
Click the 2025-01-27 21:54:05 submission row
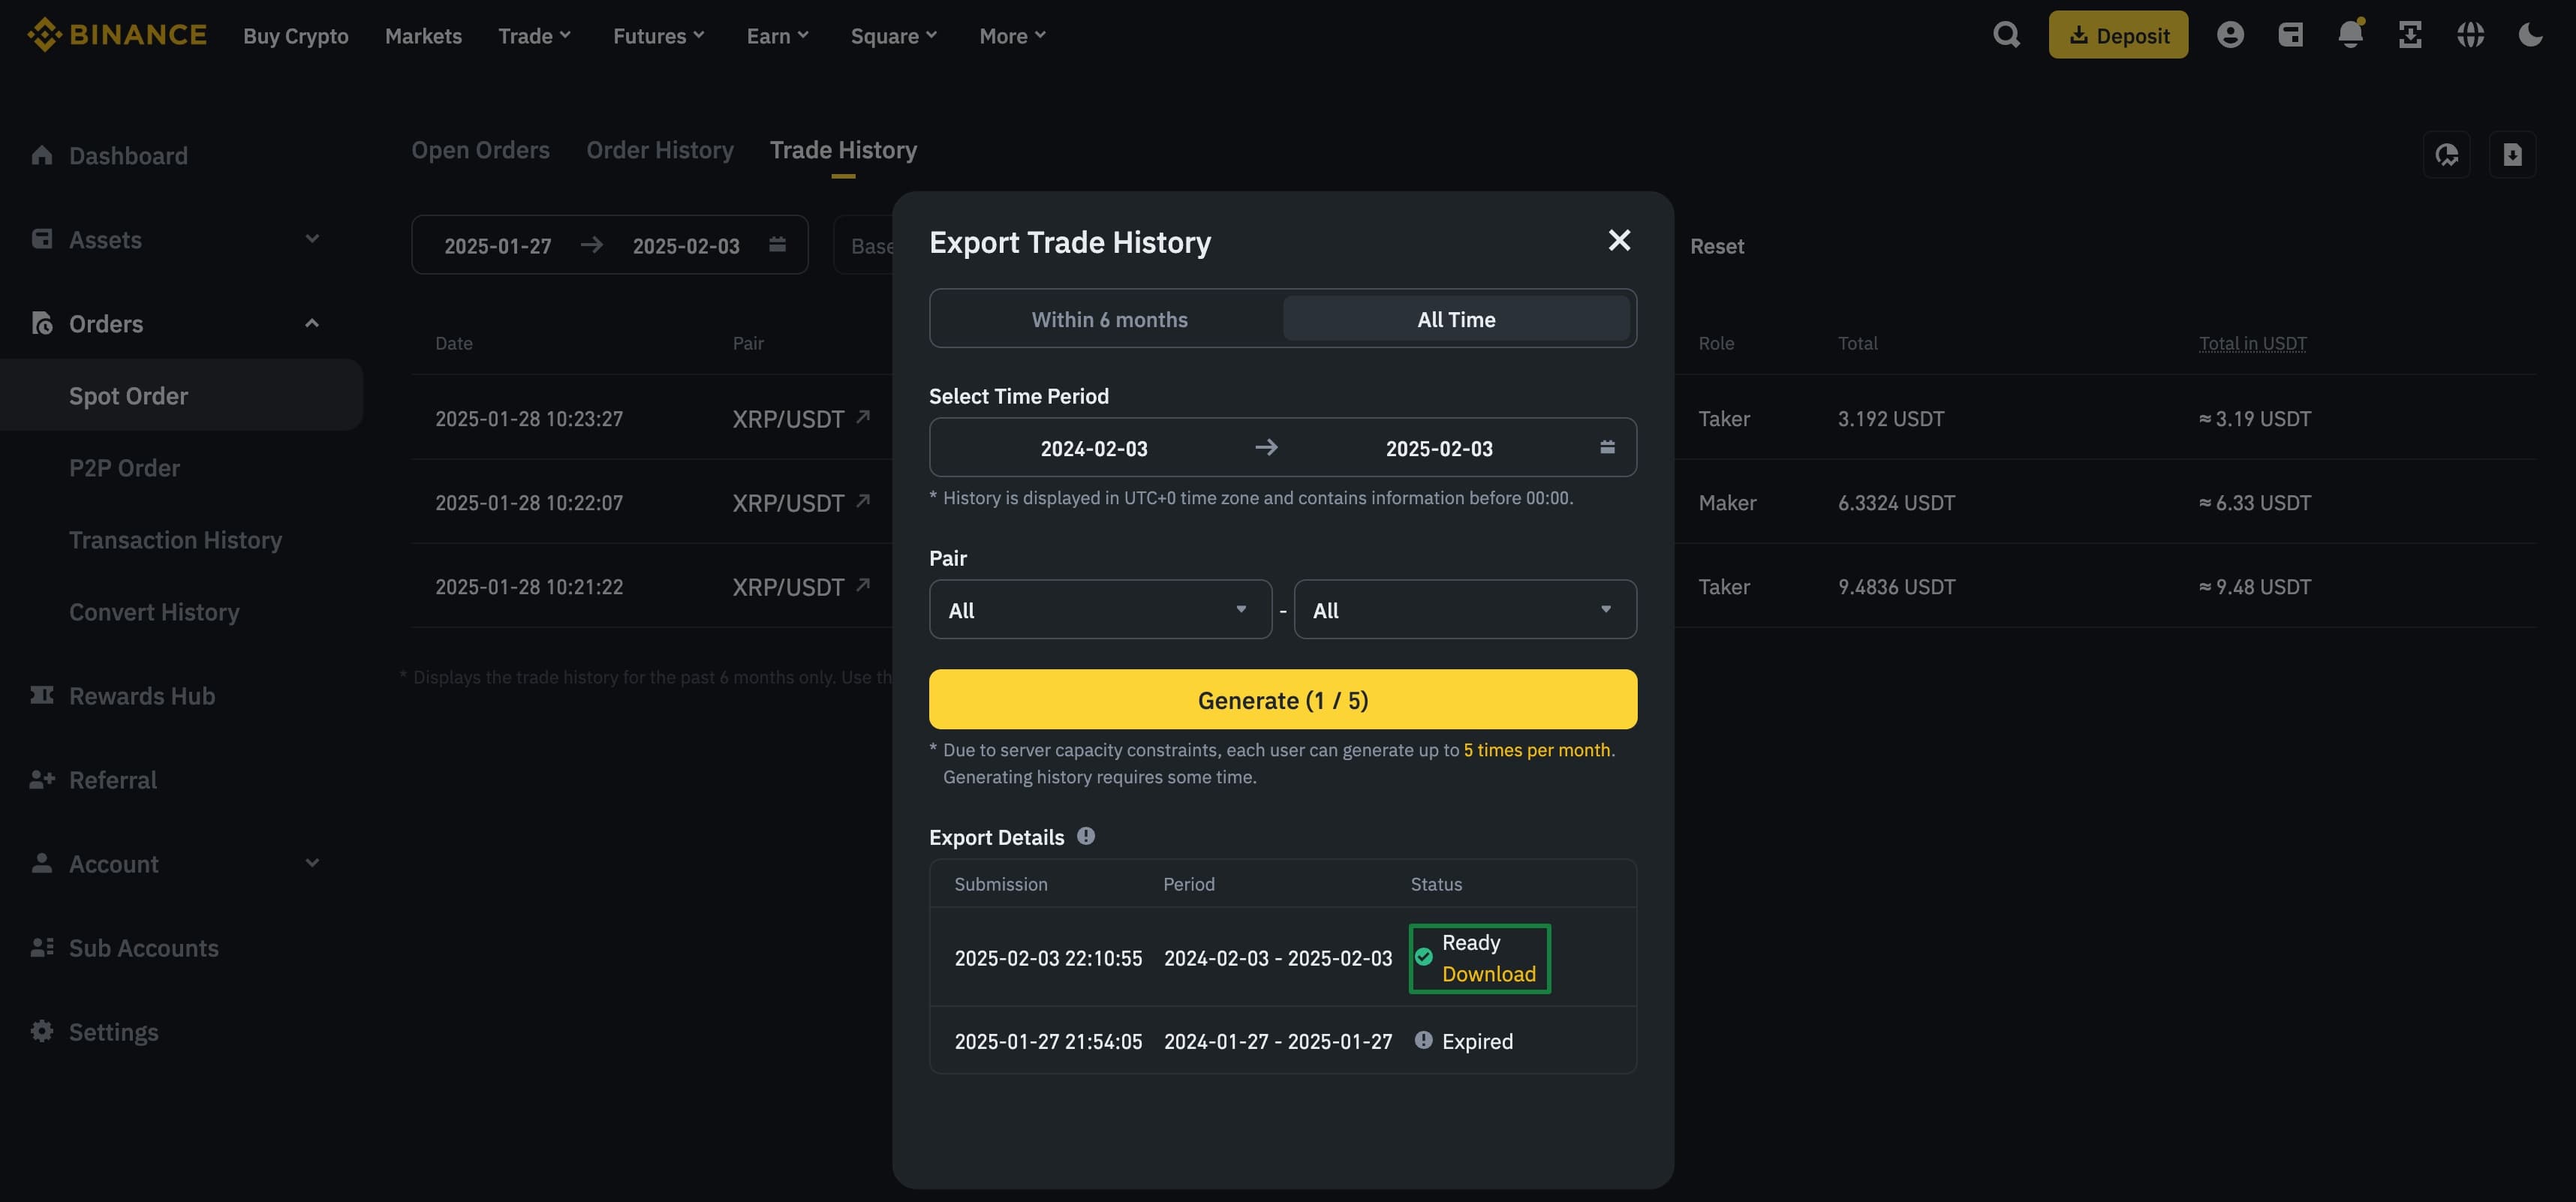click(x=1283, y=1040)
